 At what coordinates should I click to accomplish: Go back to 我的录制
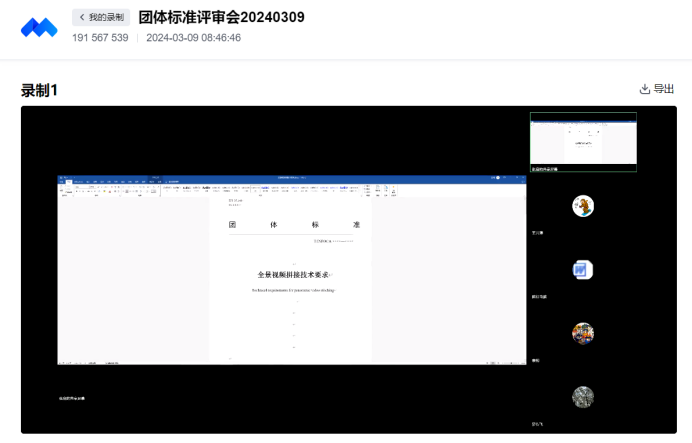coord(101,17)
